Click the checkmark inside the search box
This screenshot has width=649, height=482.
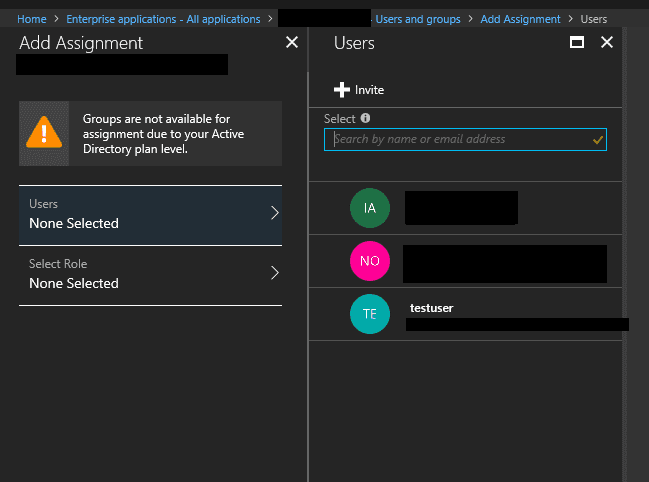[598, 140]
